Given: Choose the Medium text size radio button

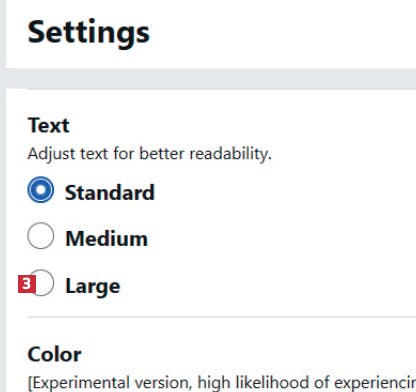Looking at the screenshot, I should point(40,236).
